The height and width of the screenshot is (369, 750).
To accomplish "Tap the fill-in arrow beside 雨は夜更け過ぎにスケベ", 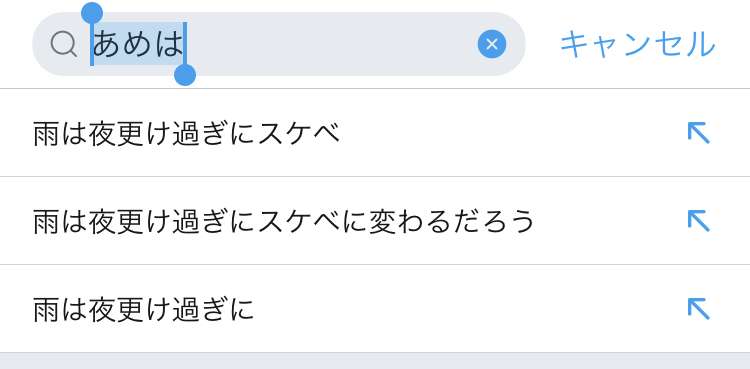I will coord(698,133).
